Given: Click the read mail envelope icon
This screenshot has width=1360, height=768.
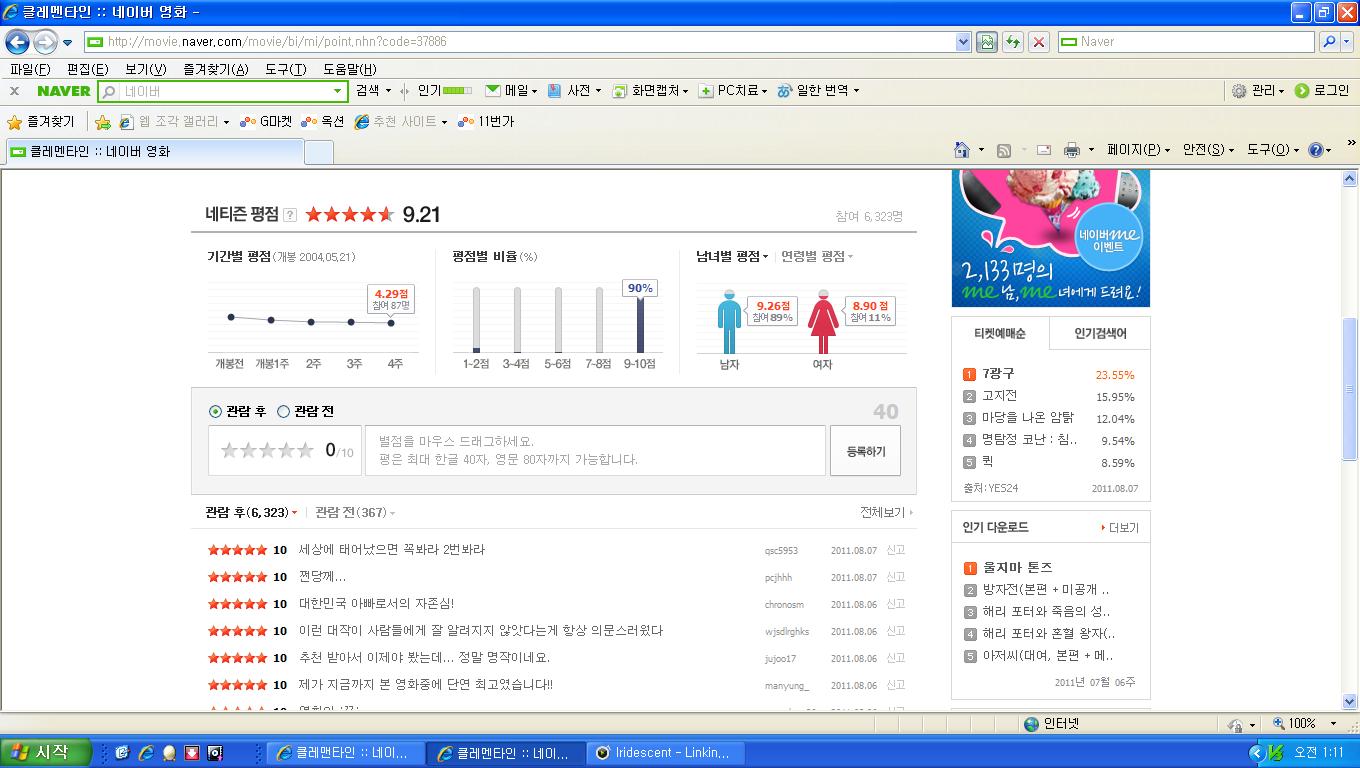Looking at the screenshot, I should (1044, 150).
